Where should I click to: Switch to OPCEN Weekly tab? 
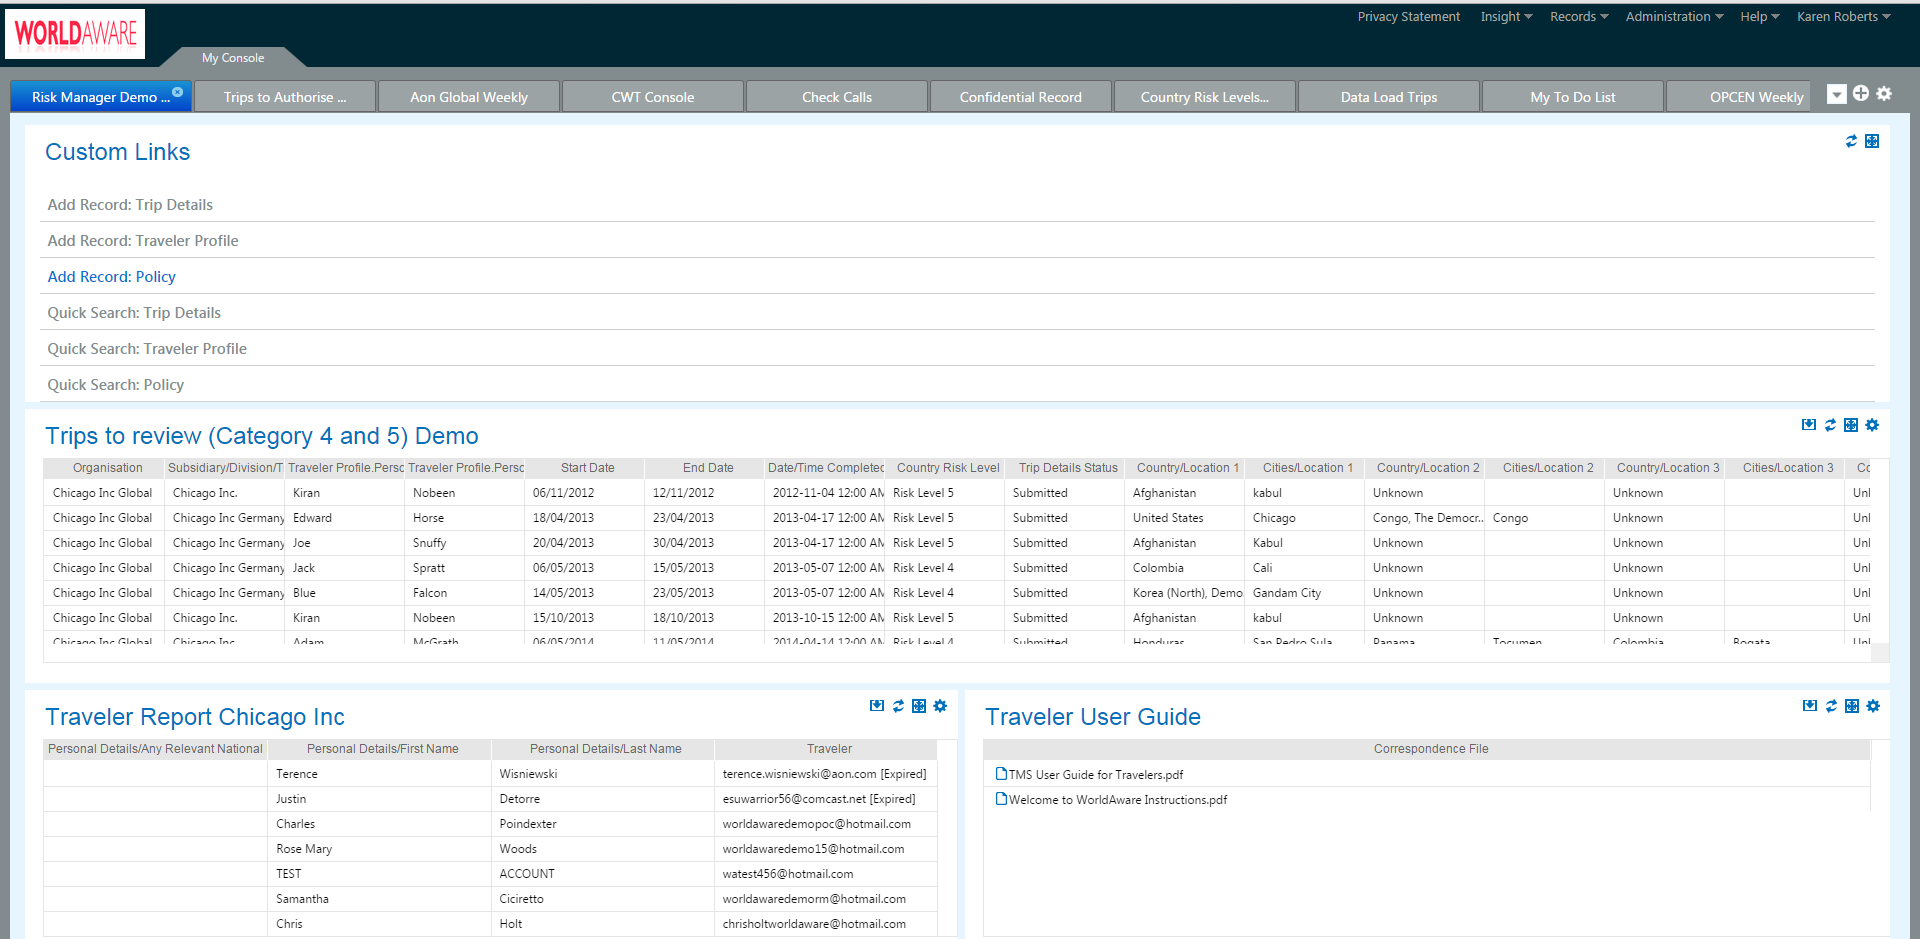[1740, 97]
